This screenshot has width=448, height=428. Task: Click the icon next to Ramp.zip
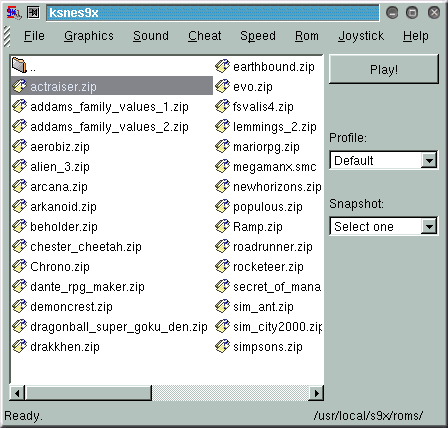[222, 227]
